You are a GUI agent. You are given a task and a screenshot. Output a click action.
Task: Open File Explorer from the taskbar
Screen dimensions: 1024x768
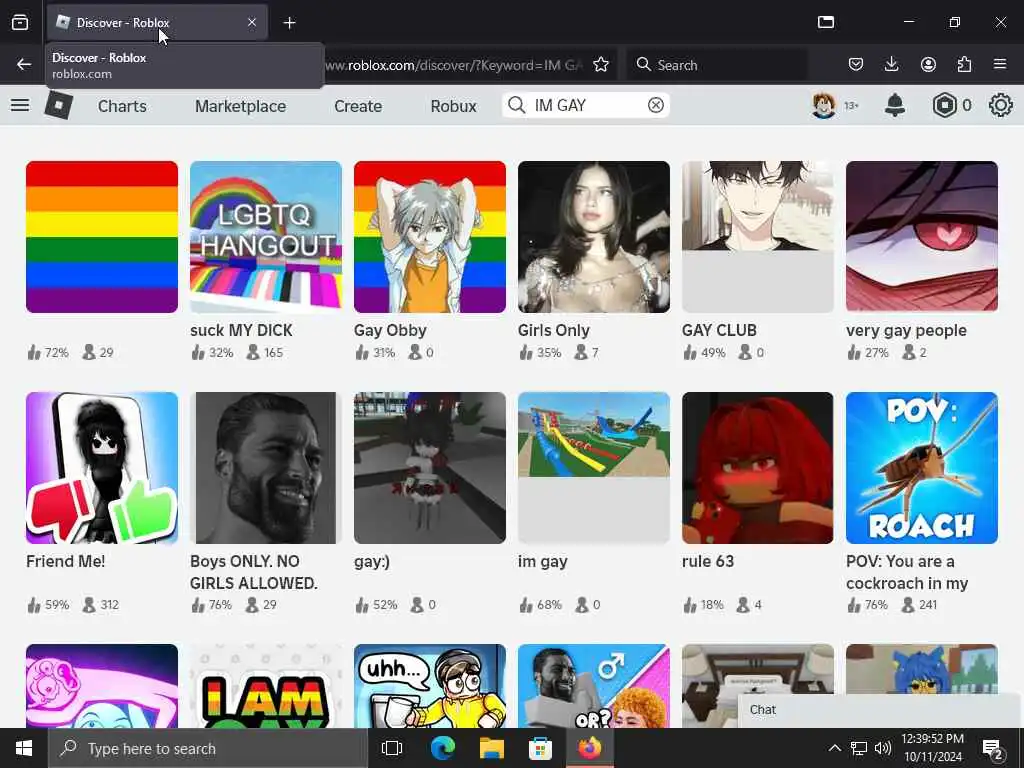pyautogui.click(x=491, y=748)
